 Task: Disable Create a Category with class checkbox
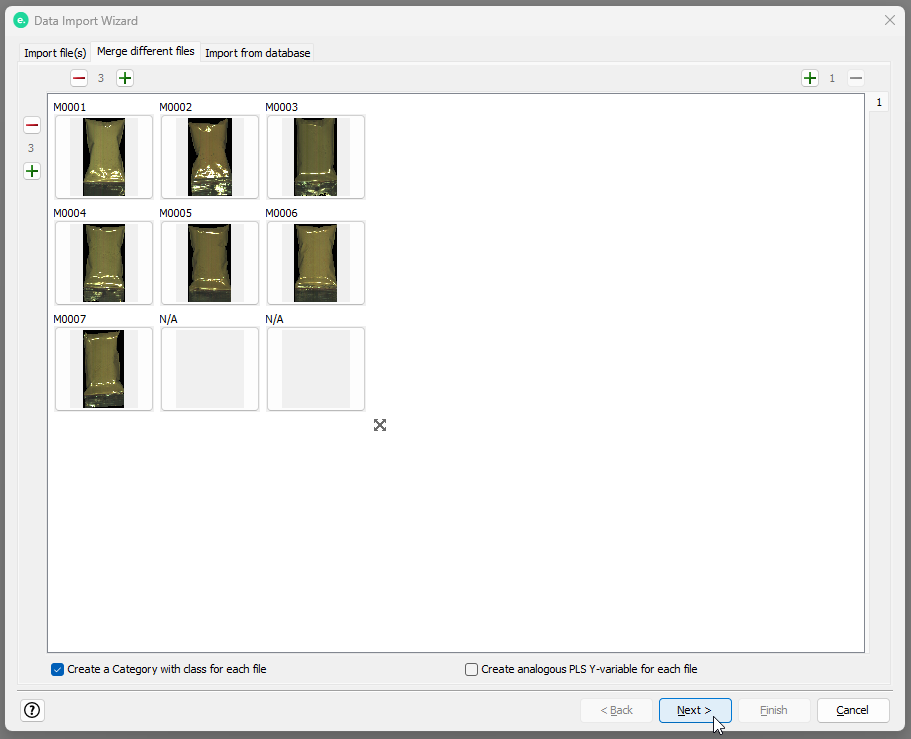click(x=58, y=669)
